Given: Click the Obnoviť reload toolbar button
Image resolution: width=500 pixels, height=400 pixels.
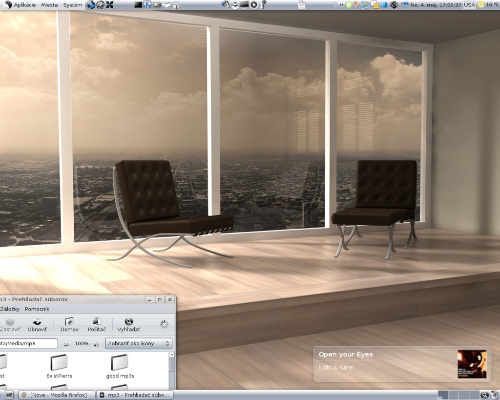Looking at the screenshot, I should 37,325.
